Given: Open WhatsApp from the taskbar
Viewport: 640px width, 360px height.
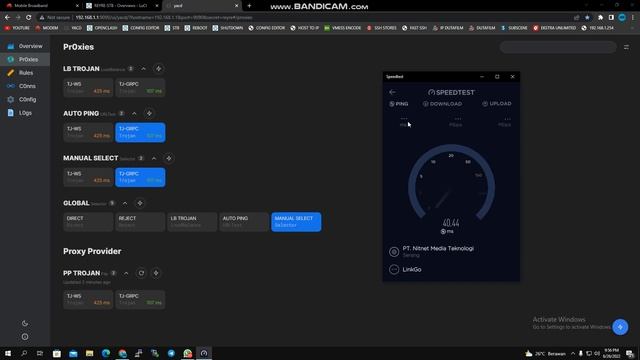Looking at the screenshot, I should [187, 353].
